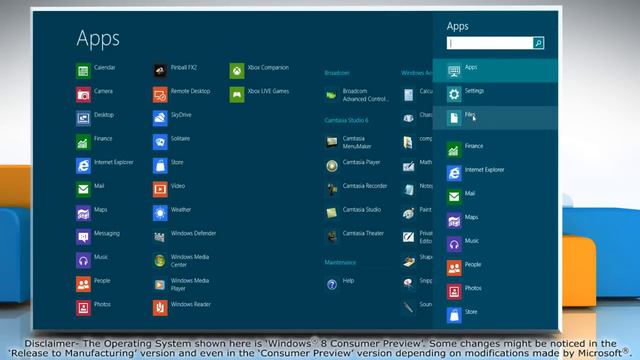Launch the Windows Media Player icon

coord(160,284)
